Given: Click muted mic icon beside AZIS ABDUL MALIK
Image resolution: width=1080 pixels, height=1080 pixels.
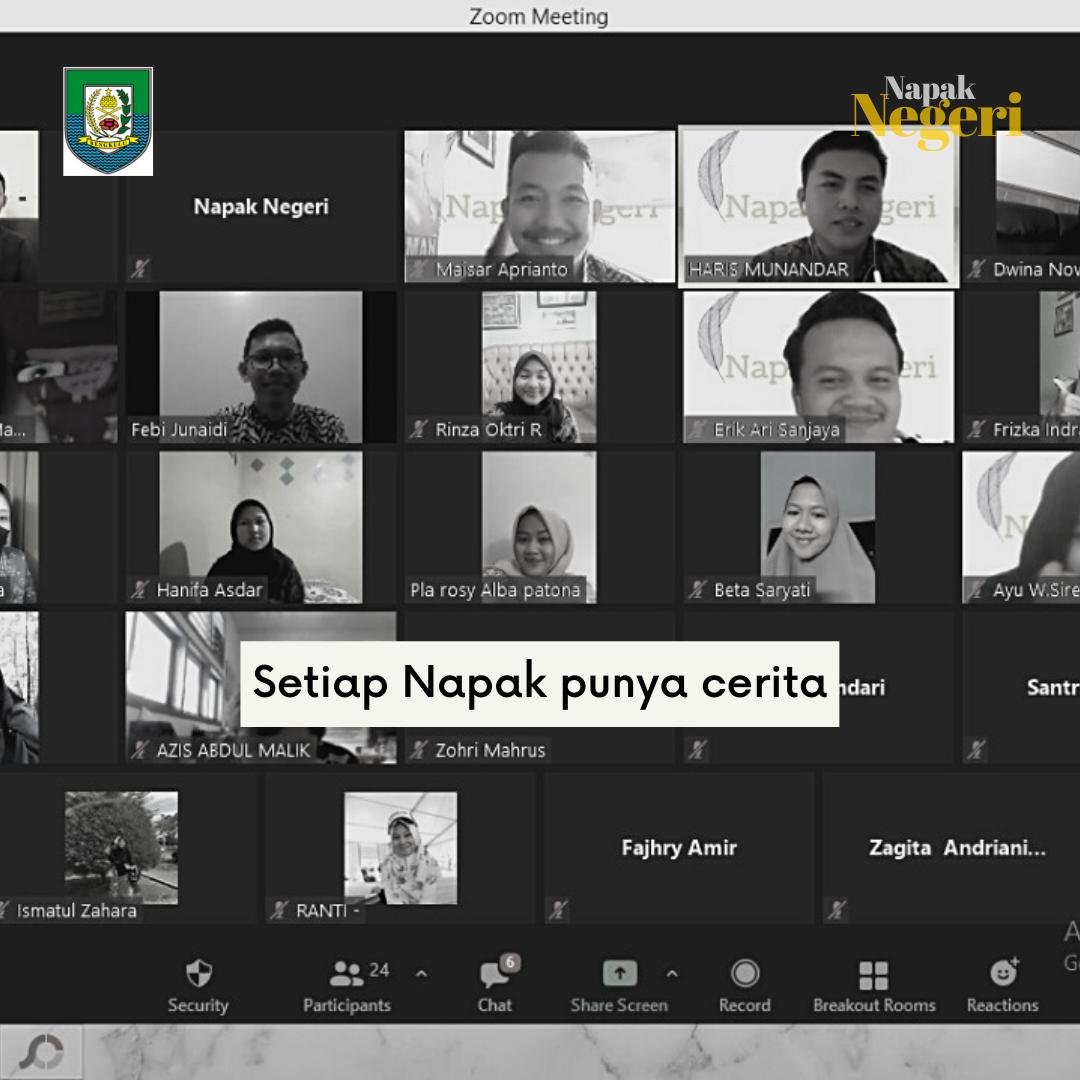Looking at the screenshot, I should (140, 749).
